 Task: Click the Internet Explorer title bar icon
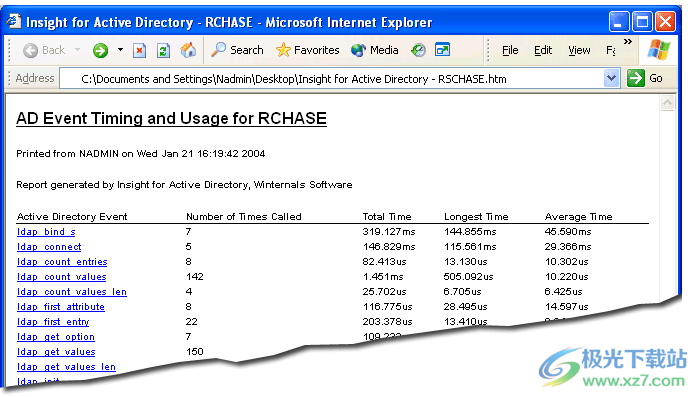(14, 21)
